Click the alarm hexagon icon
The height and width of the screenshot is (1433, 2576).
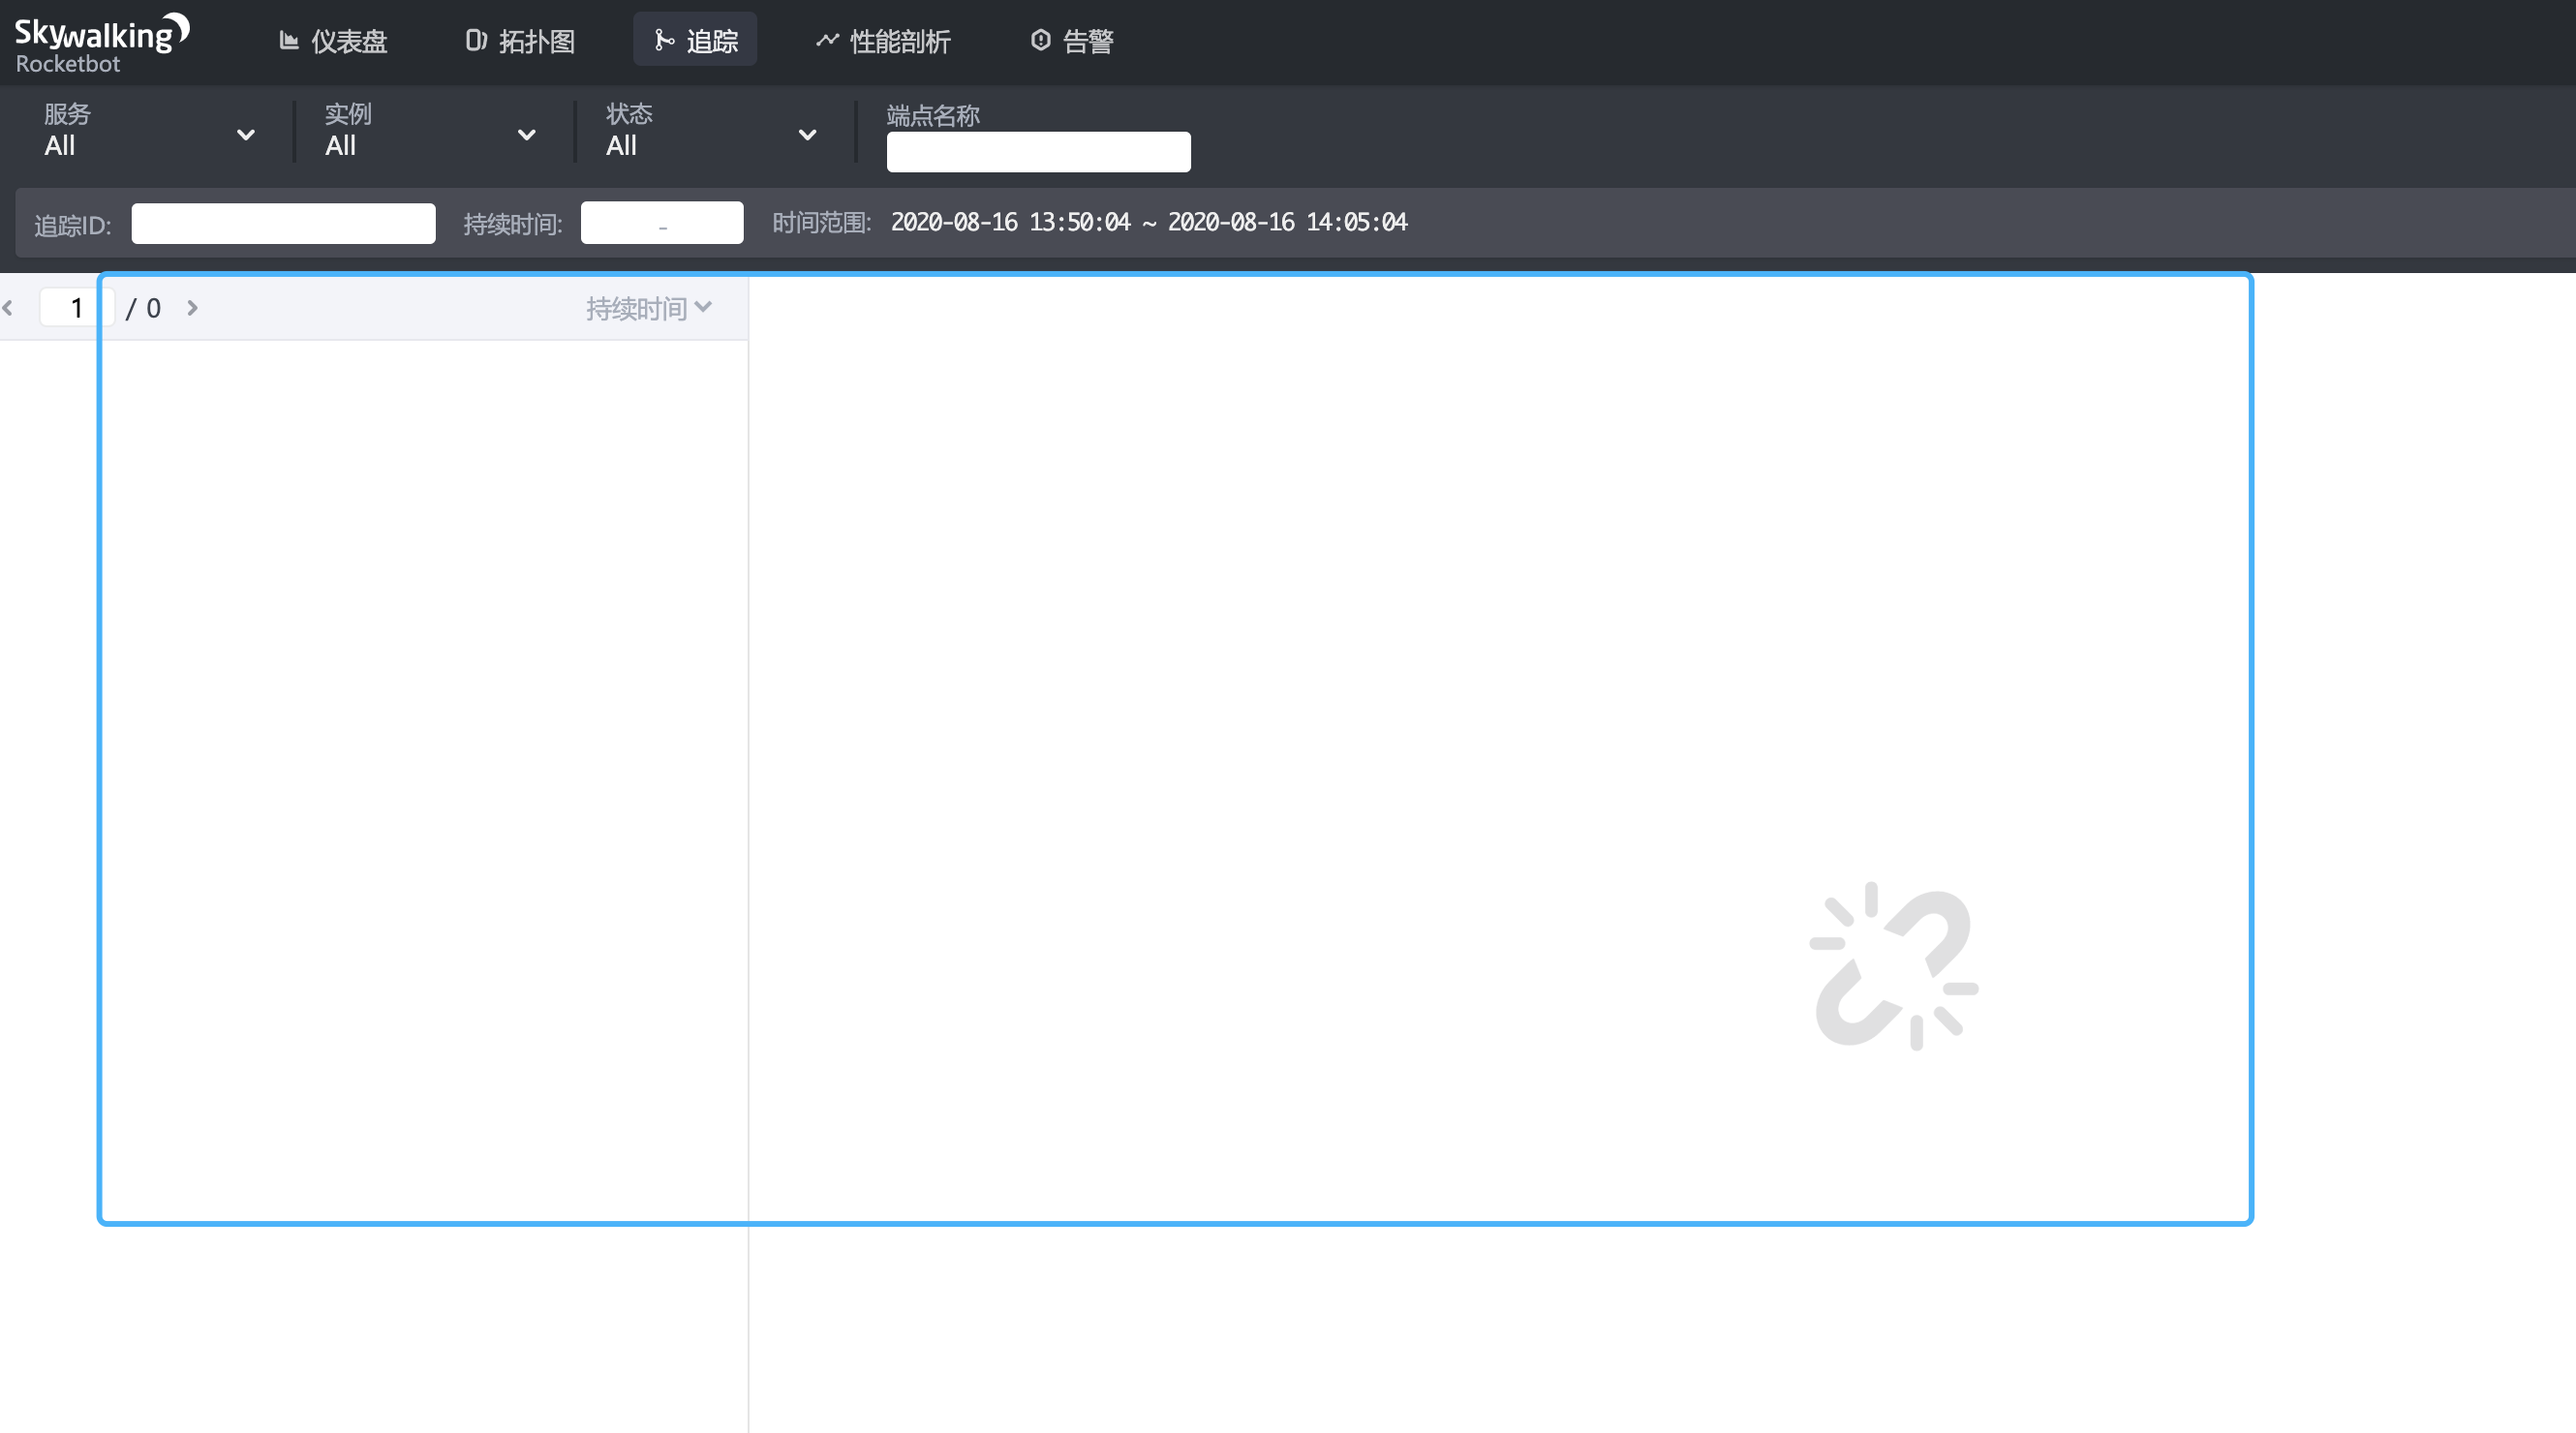1040,40
